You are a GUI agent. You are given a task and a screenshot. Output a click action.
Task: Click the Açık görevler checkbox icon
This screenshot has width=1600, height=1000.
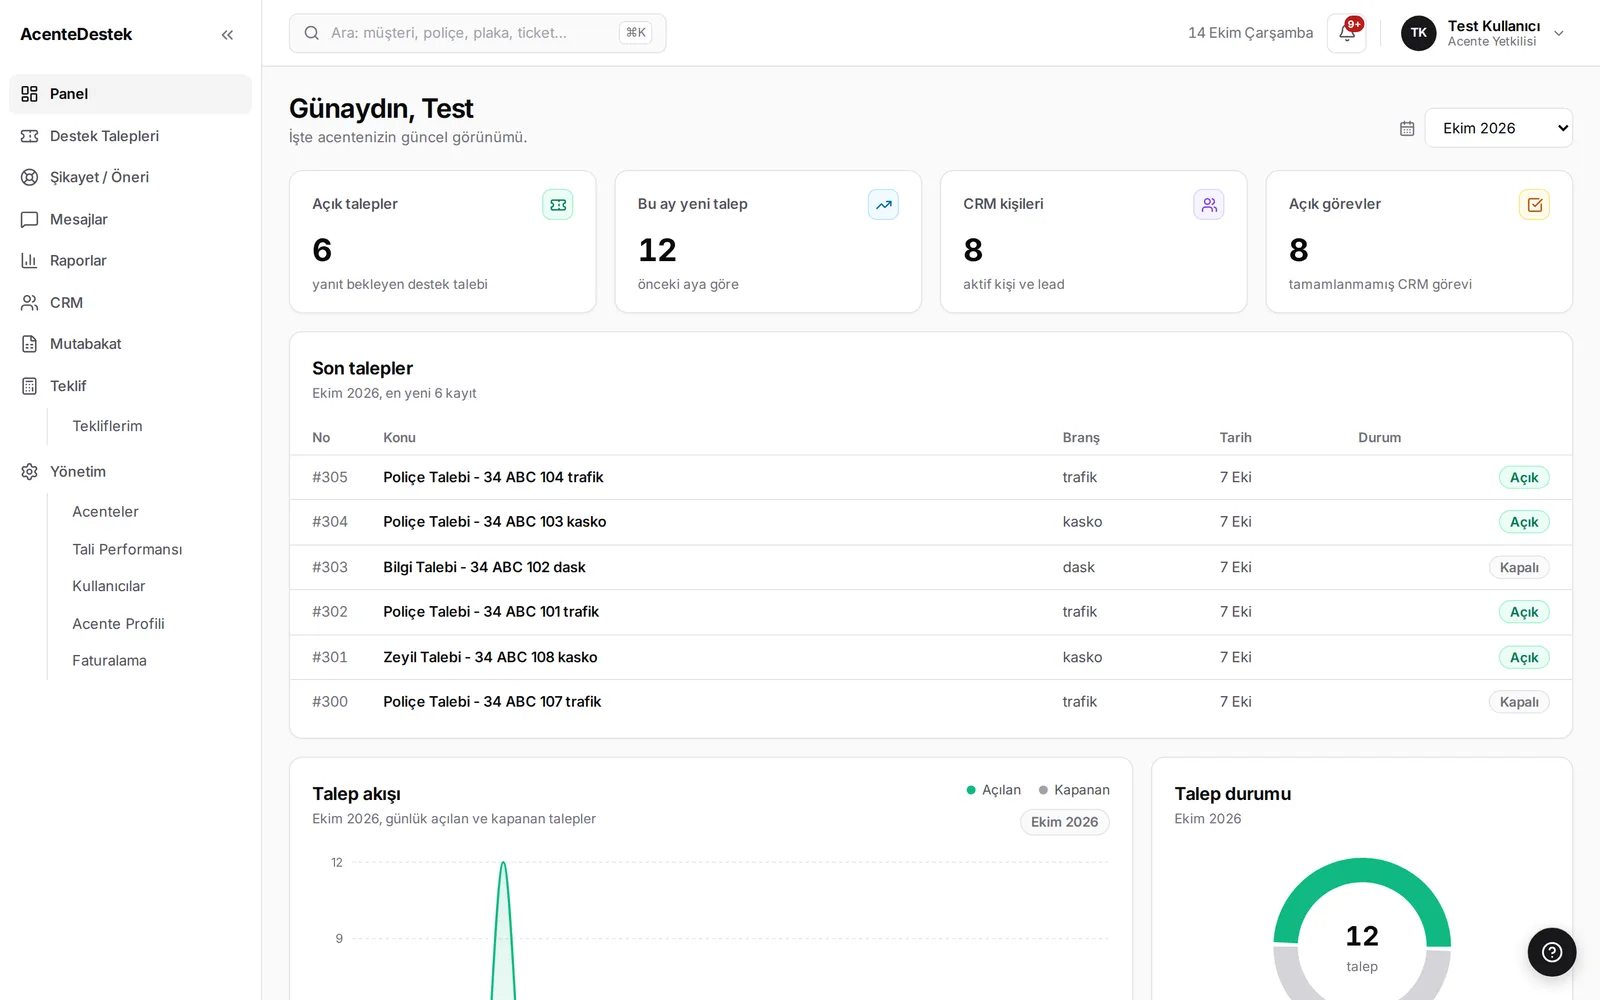1534,205
